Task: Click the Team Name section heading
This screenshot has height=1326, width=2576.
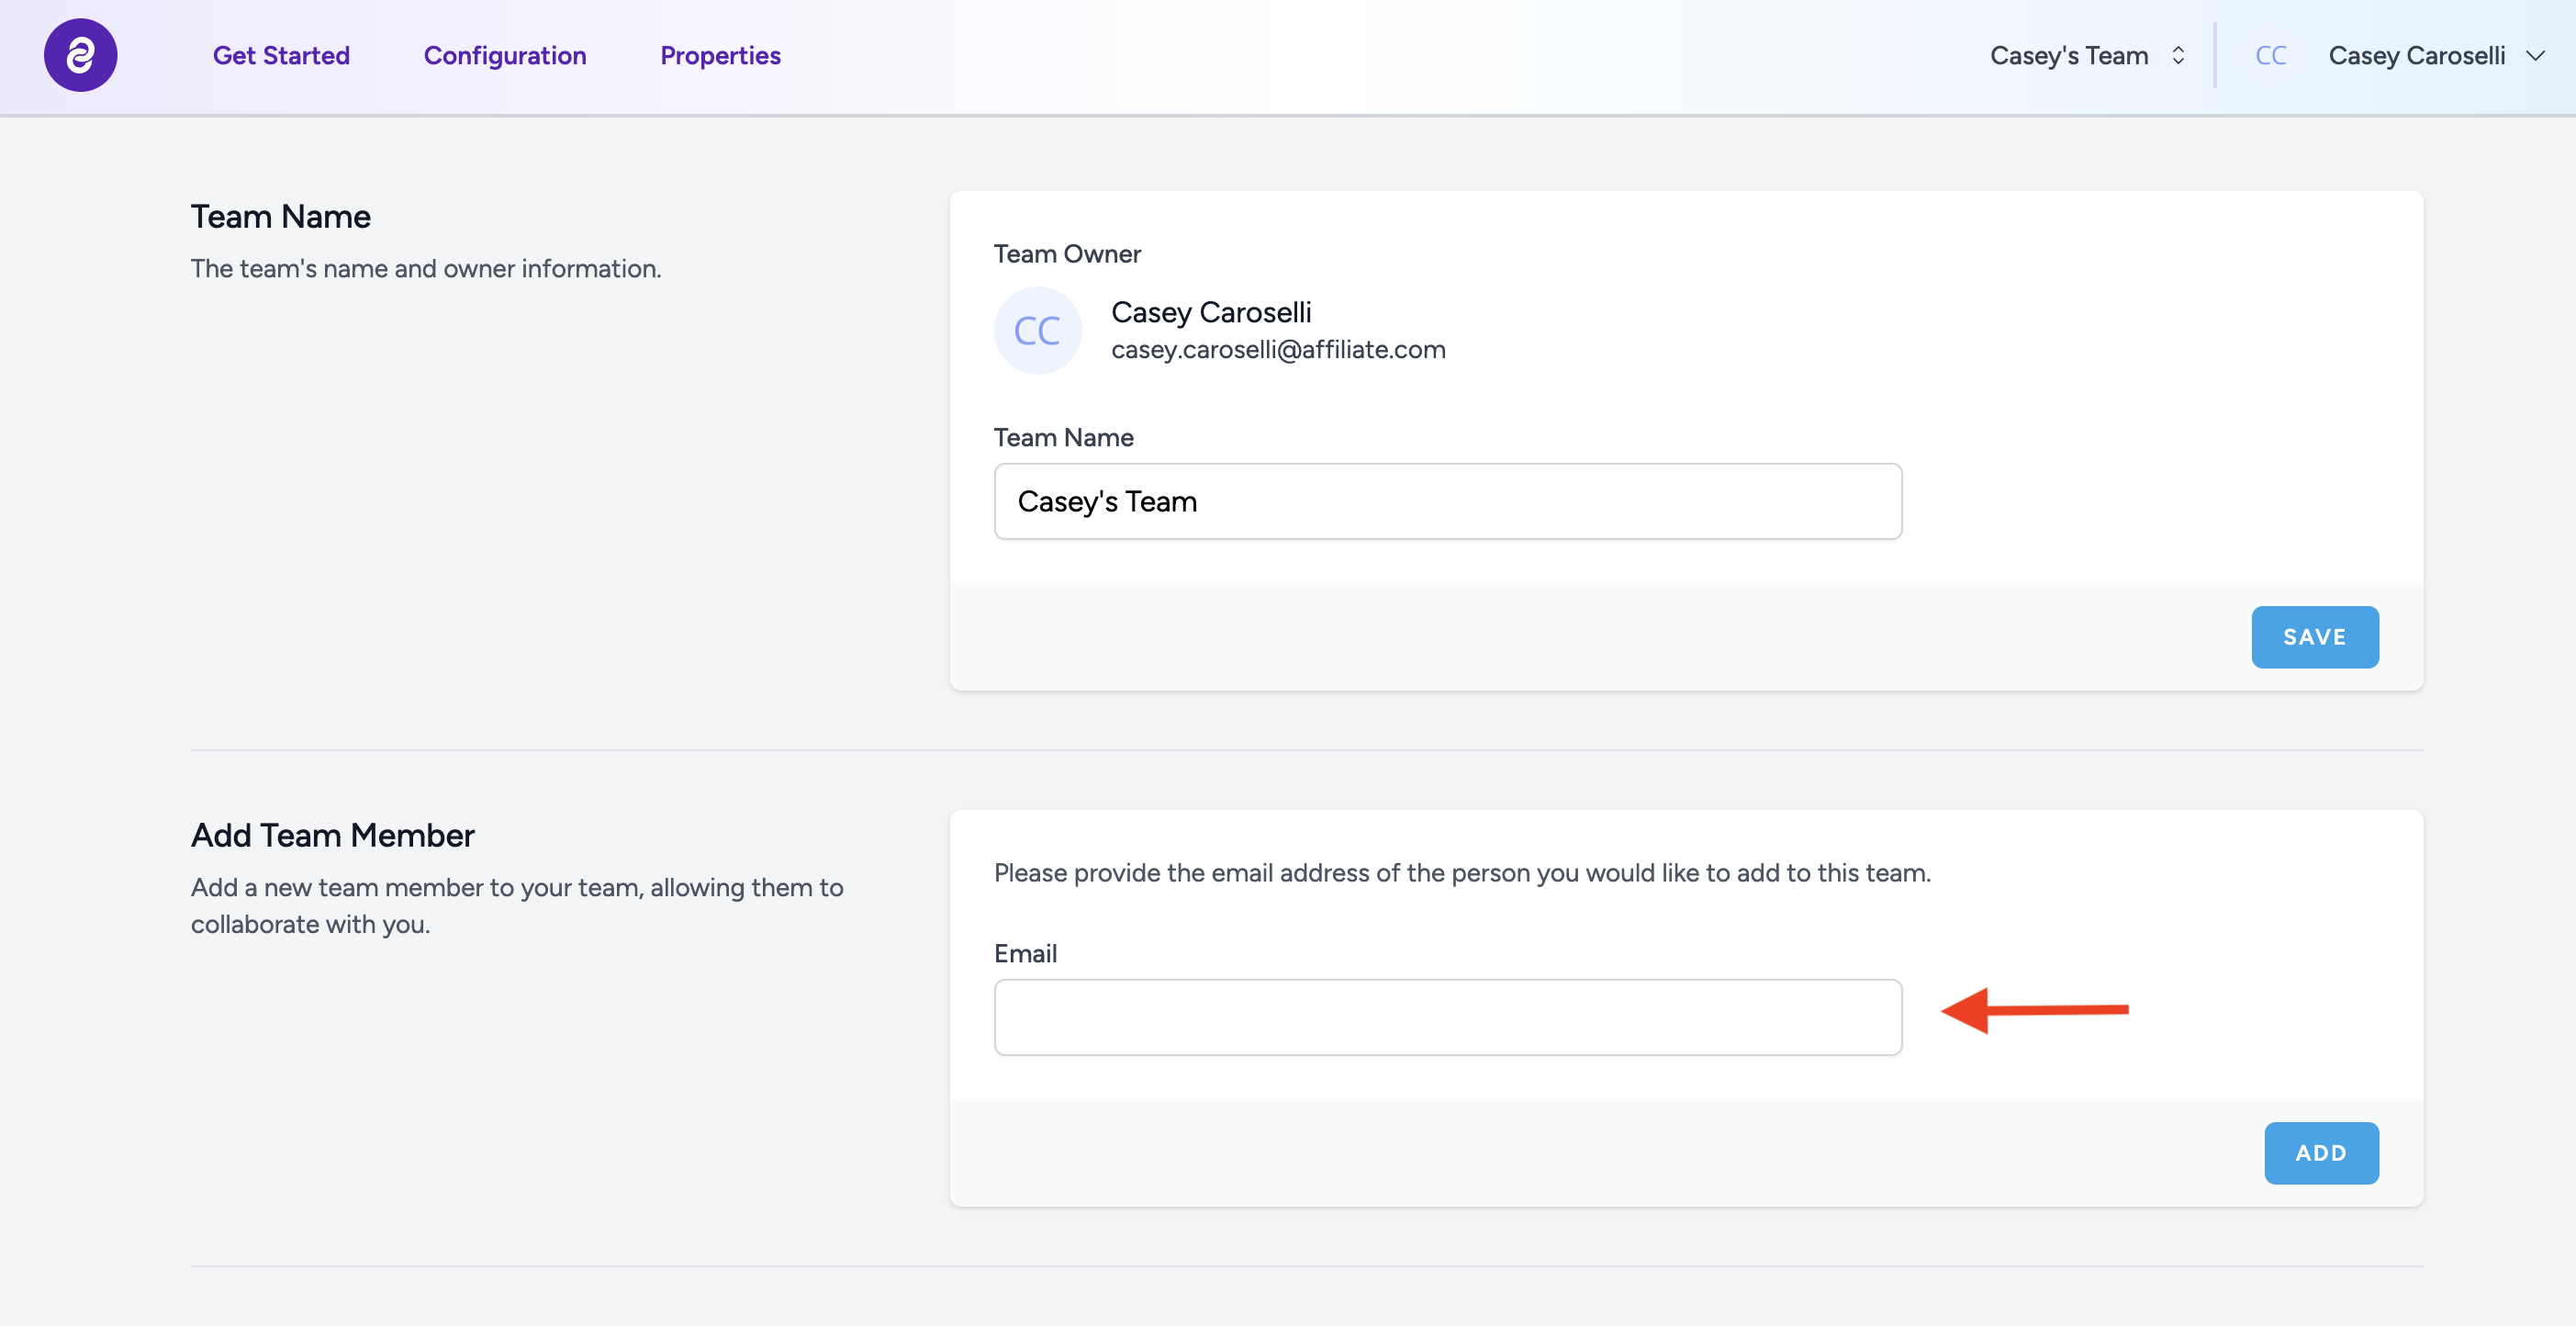Action: pyautogui.click(x=281, y=216)
